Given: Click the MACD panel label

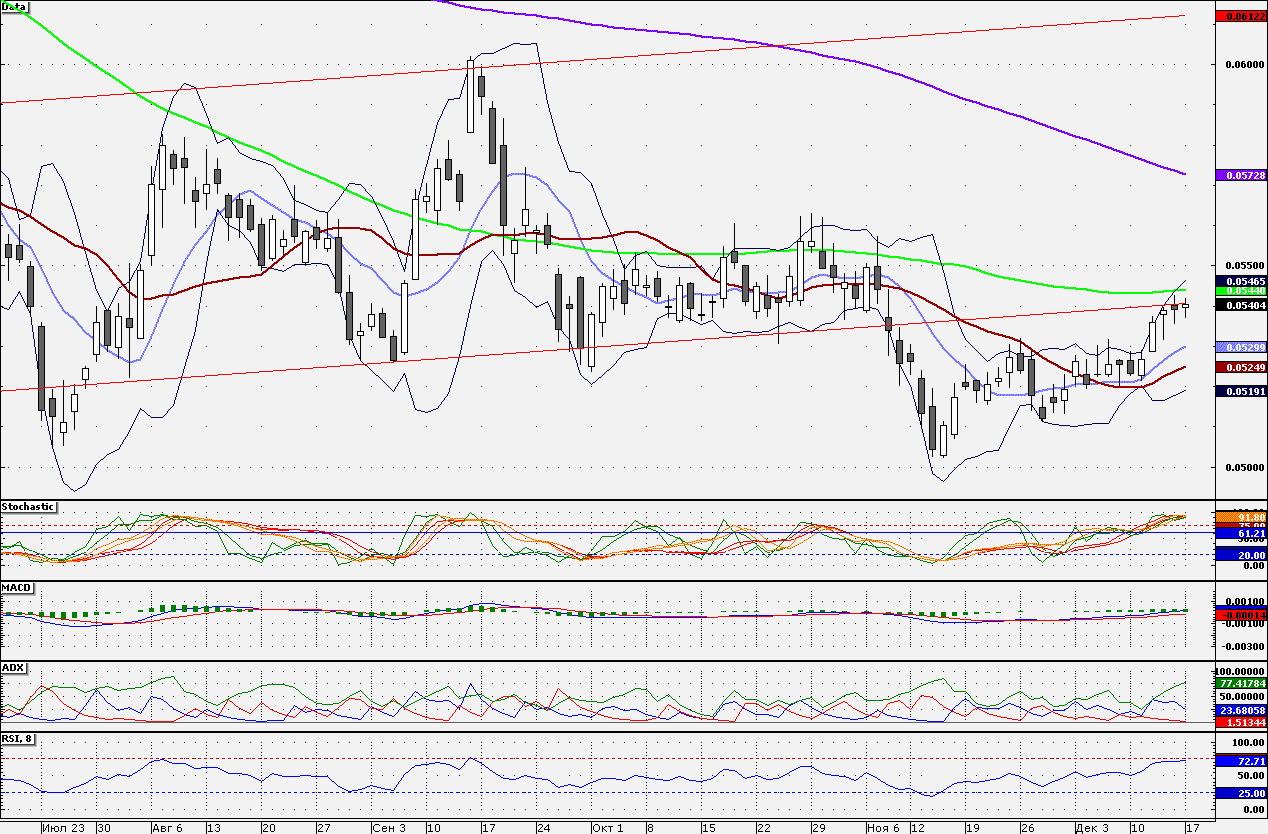Looking at the screenshot, I should click(x=17, y=588).
